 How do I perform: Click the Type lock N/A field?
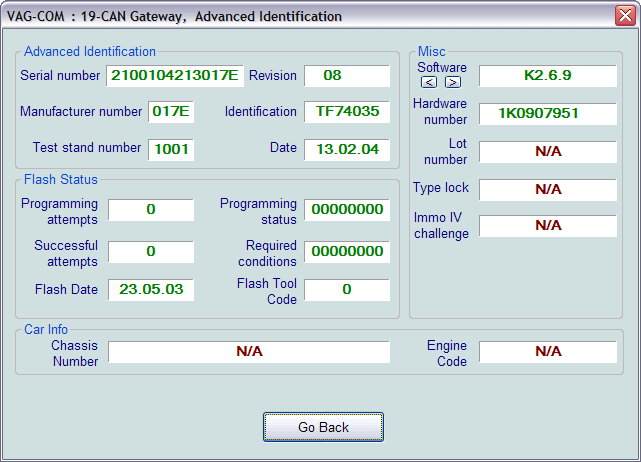[x=548, y=190]
